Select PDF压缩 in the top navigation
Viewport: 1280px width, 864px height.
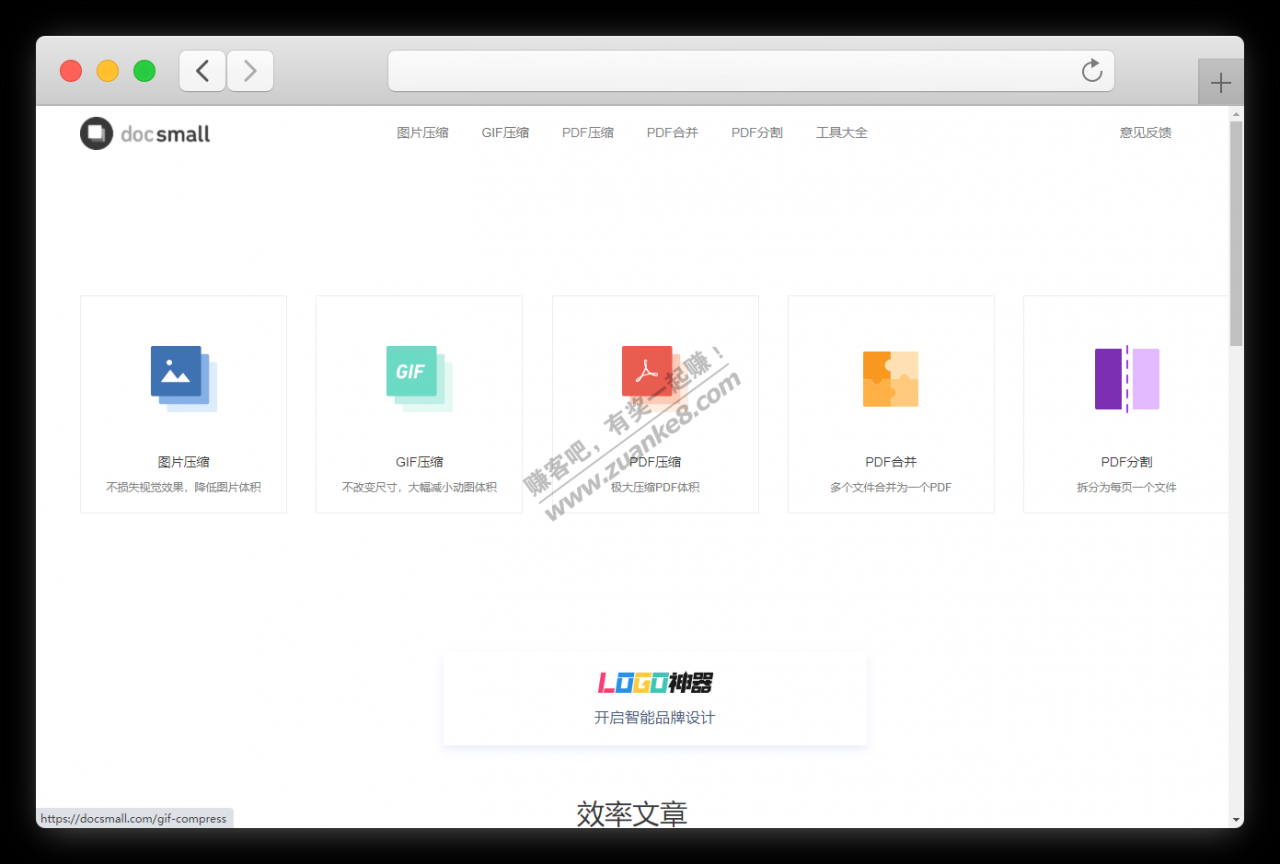point(588,133)
